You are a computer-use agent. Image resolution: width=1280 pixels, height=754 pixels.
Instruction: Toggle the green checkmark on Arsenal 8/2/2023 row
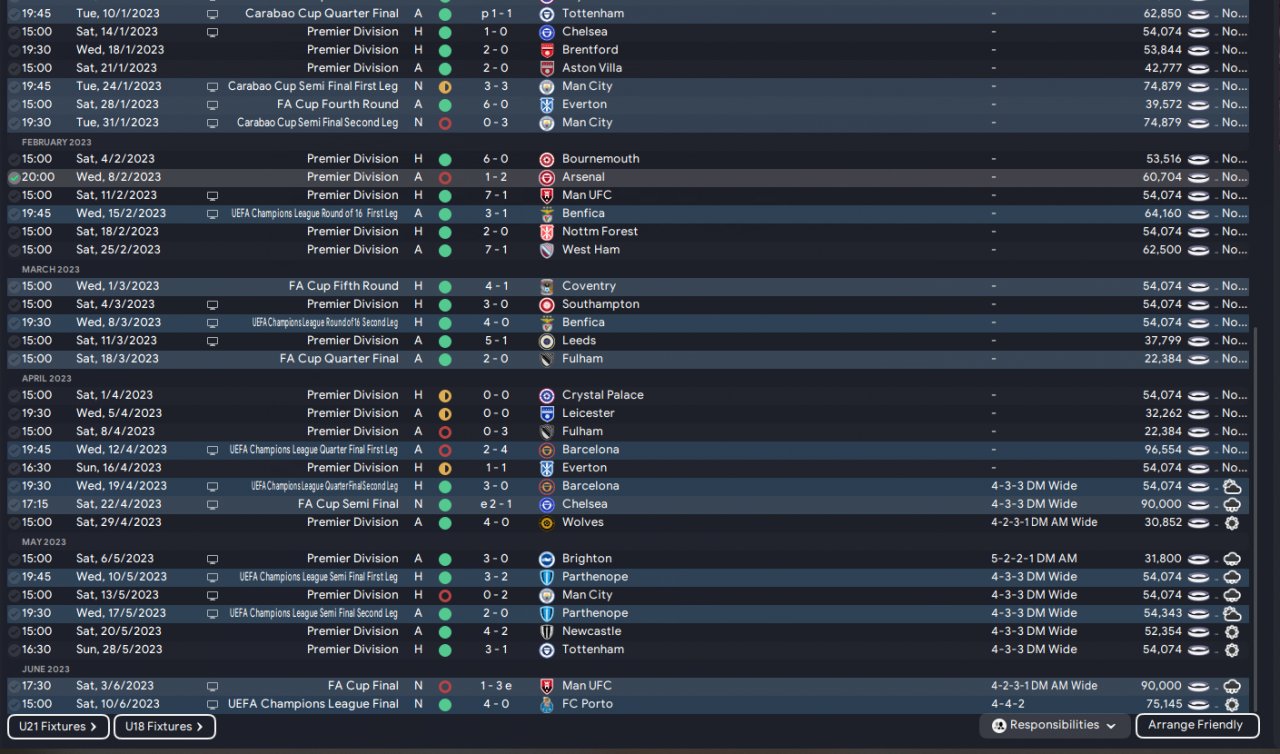(14, 178)
